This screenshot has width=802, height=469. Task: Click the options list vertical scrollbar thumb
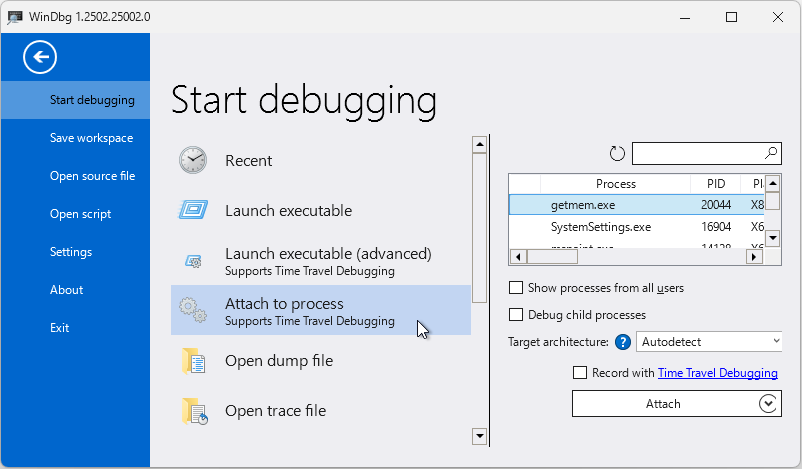pos(479,228)
